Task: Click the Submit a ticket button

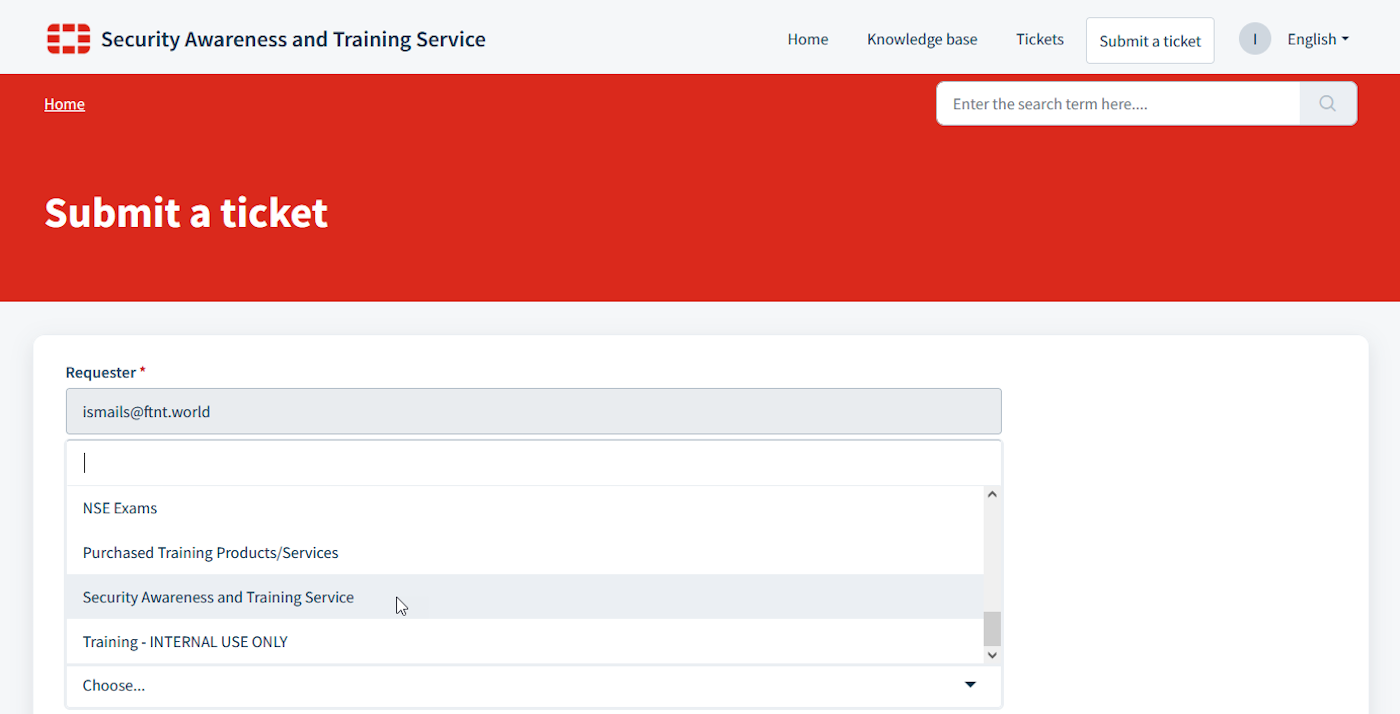Action: (1150, 40)
